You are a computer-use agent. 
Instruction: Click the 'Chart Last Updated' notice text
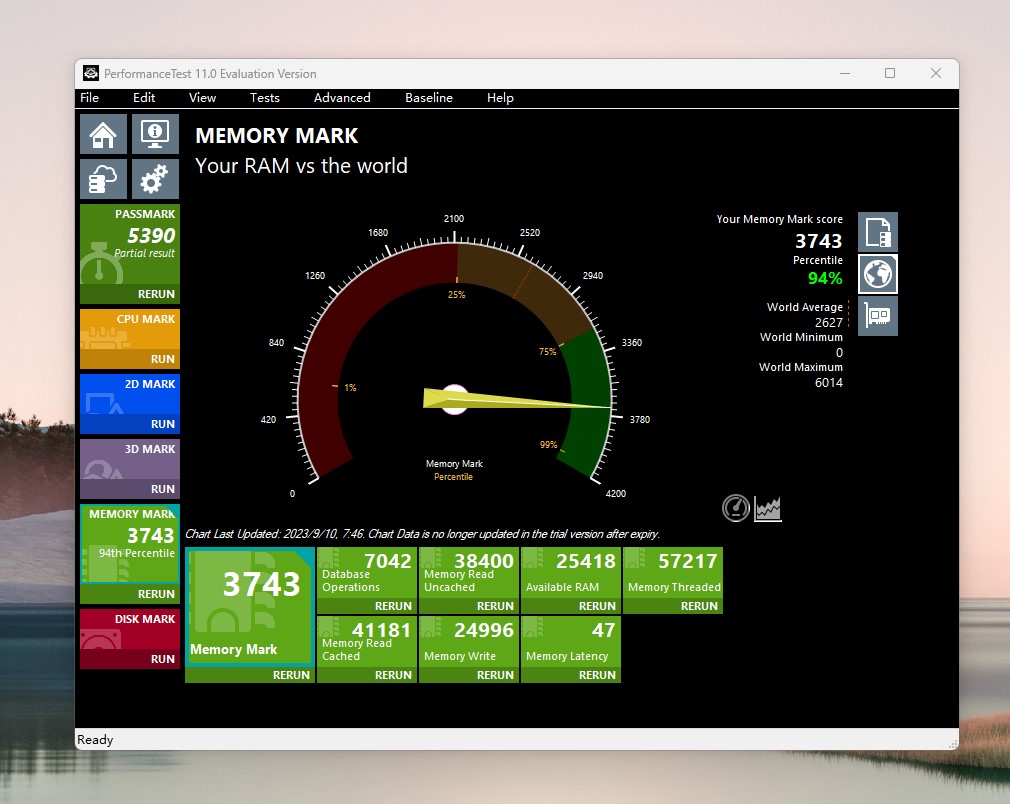[x=423, y=534]
